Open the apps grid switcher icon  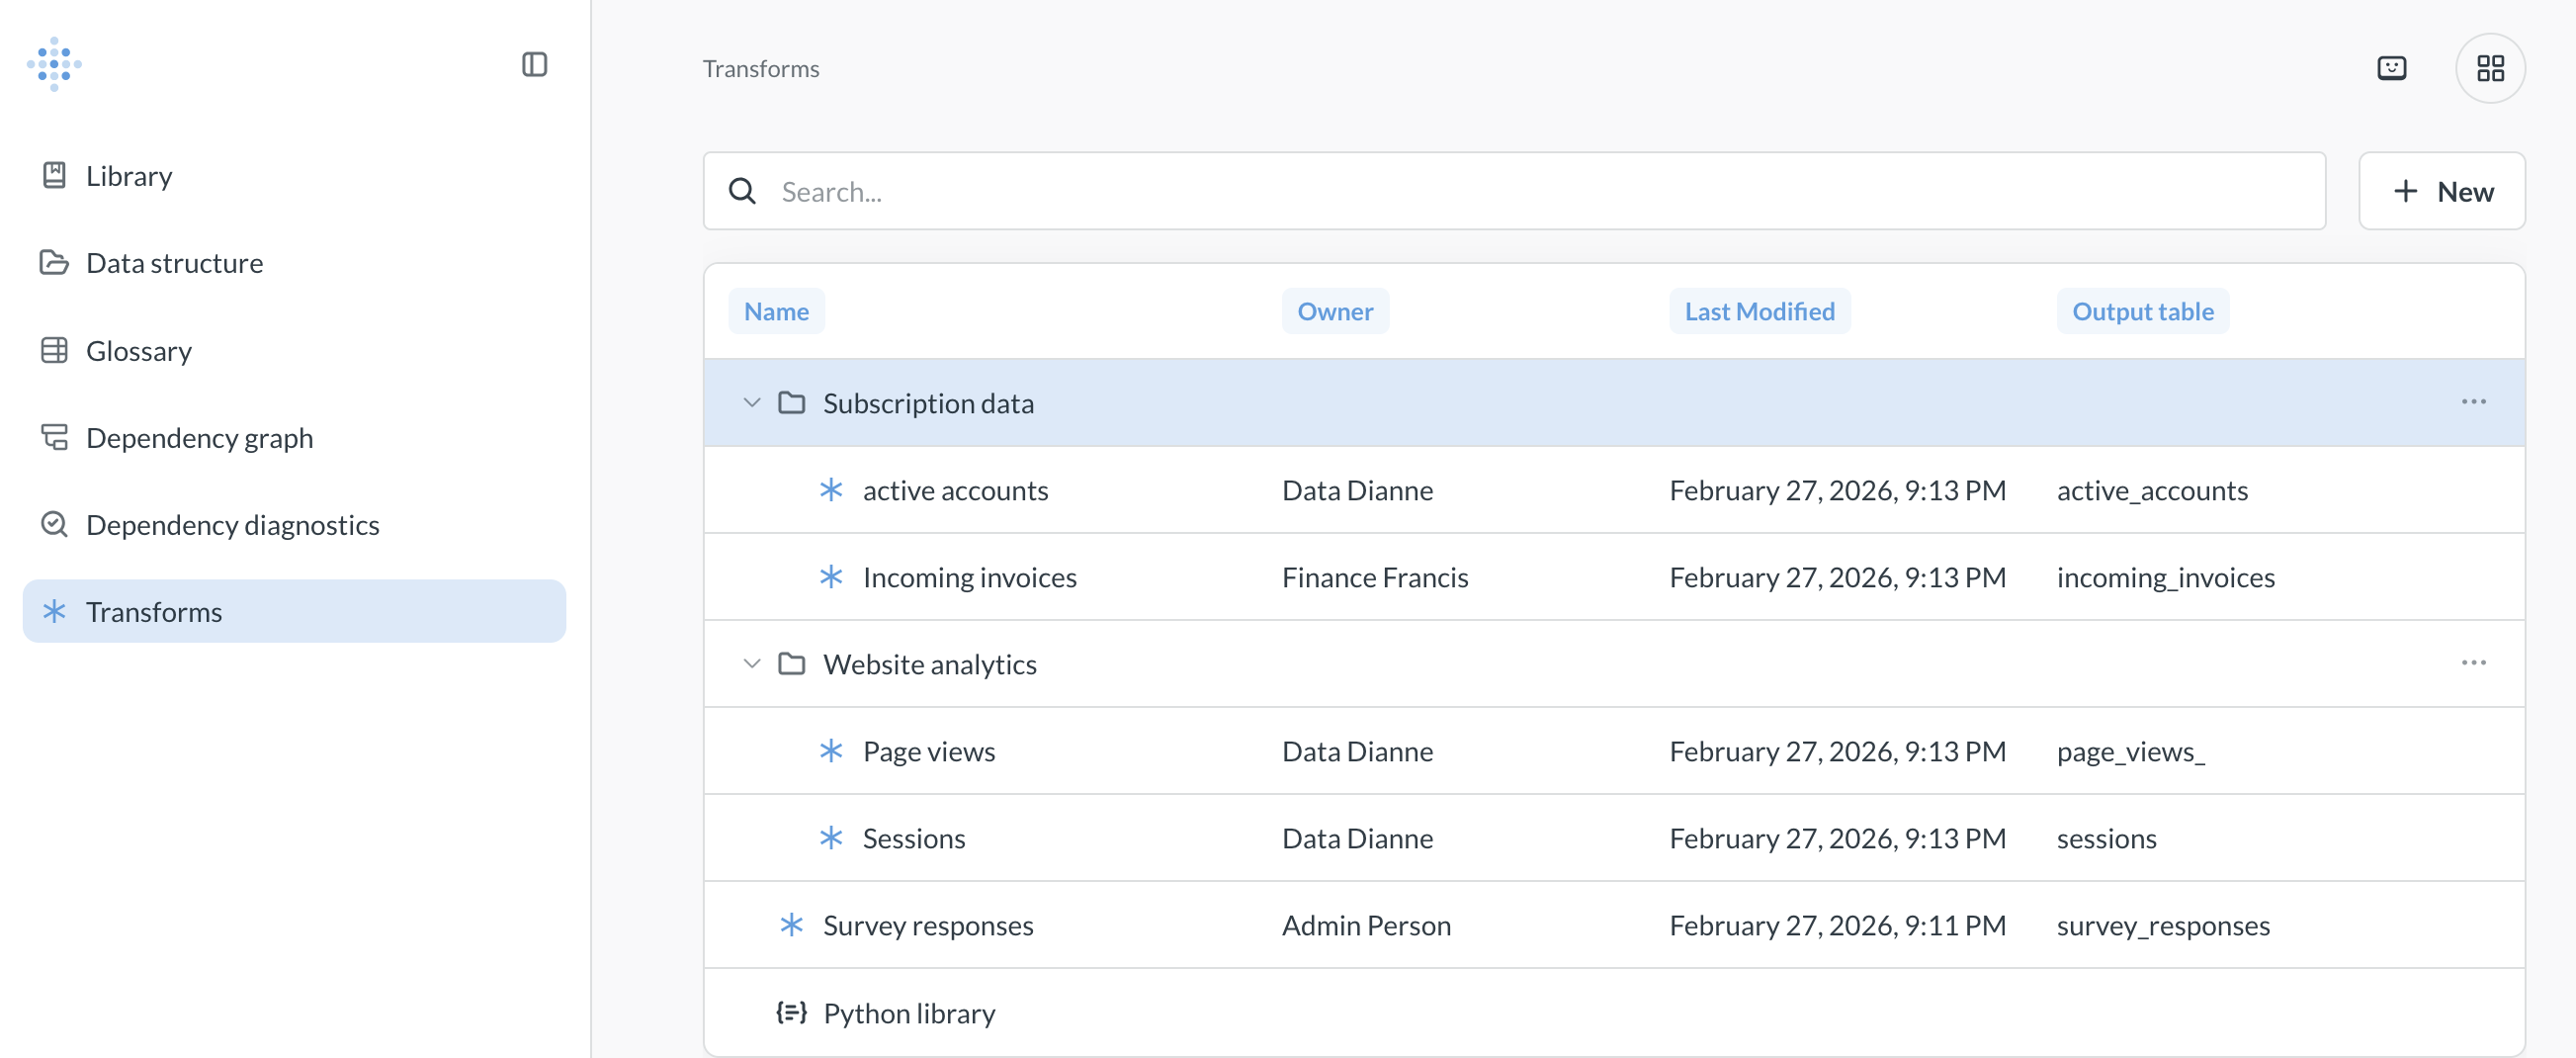2489,68
